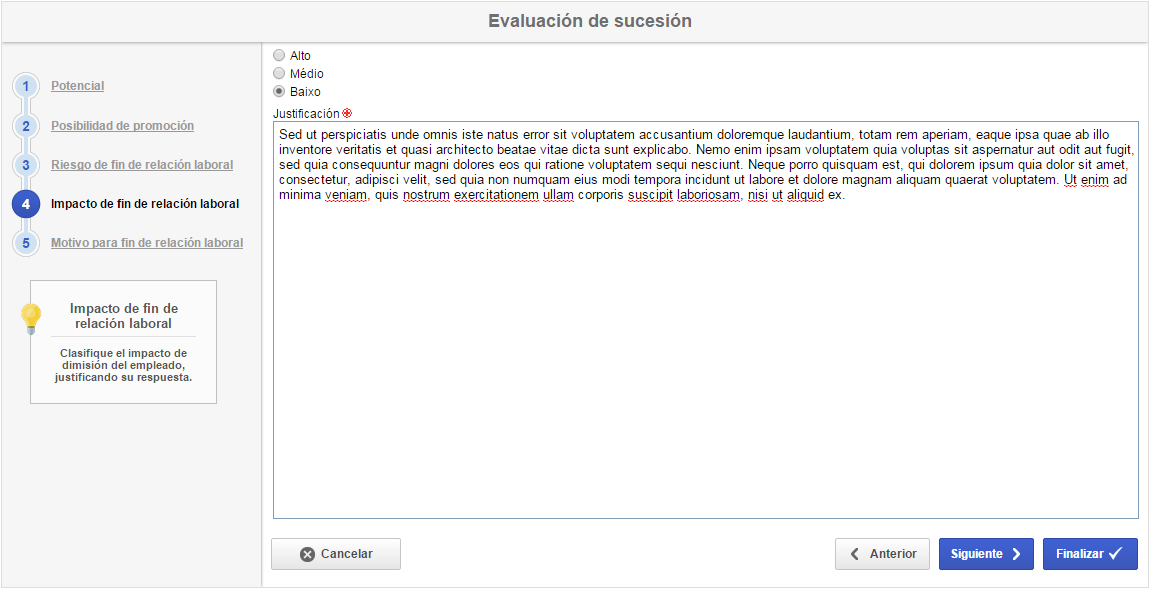The height and width of the screenshot is (589, 1150).
Task: Open the Potencial step link
Action: (x=78, y=86)
